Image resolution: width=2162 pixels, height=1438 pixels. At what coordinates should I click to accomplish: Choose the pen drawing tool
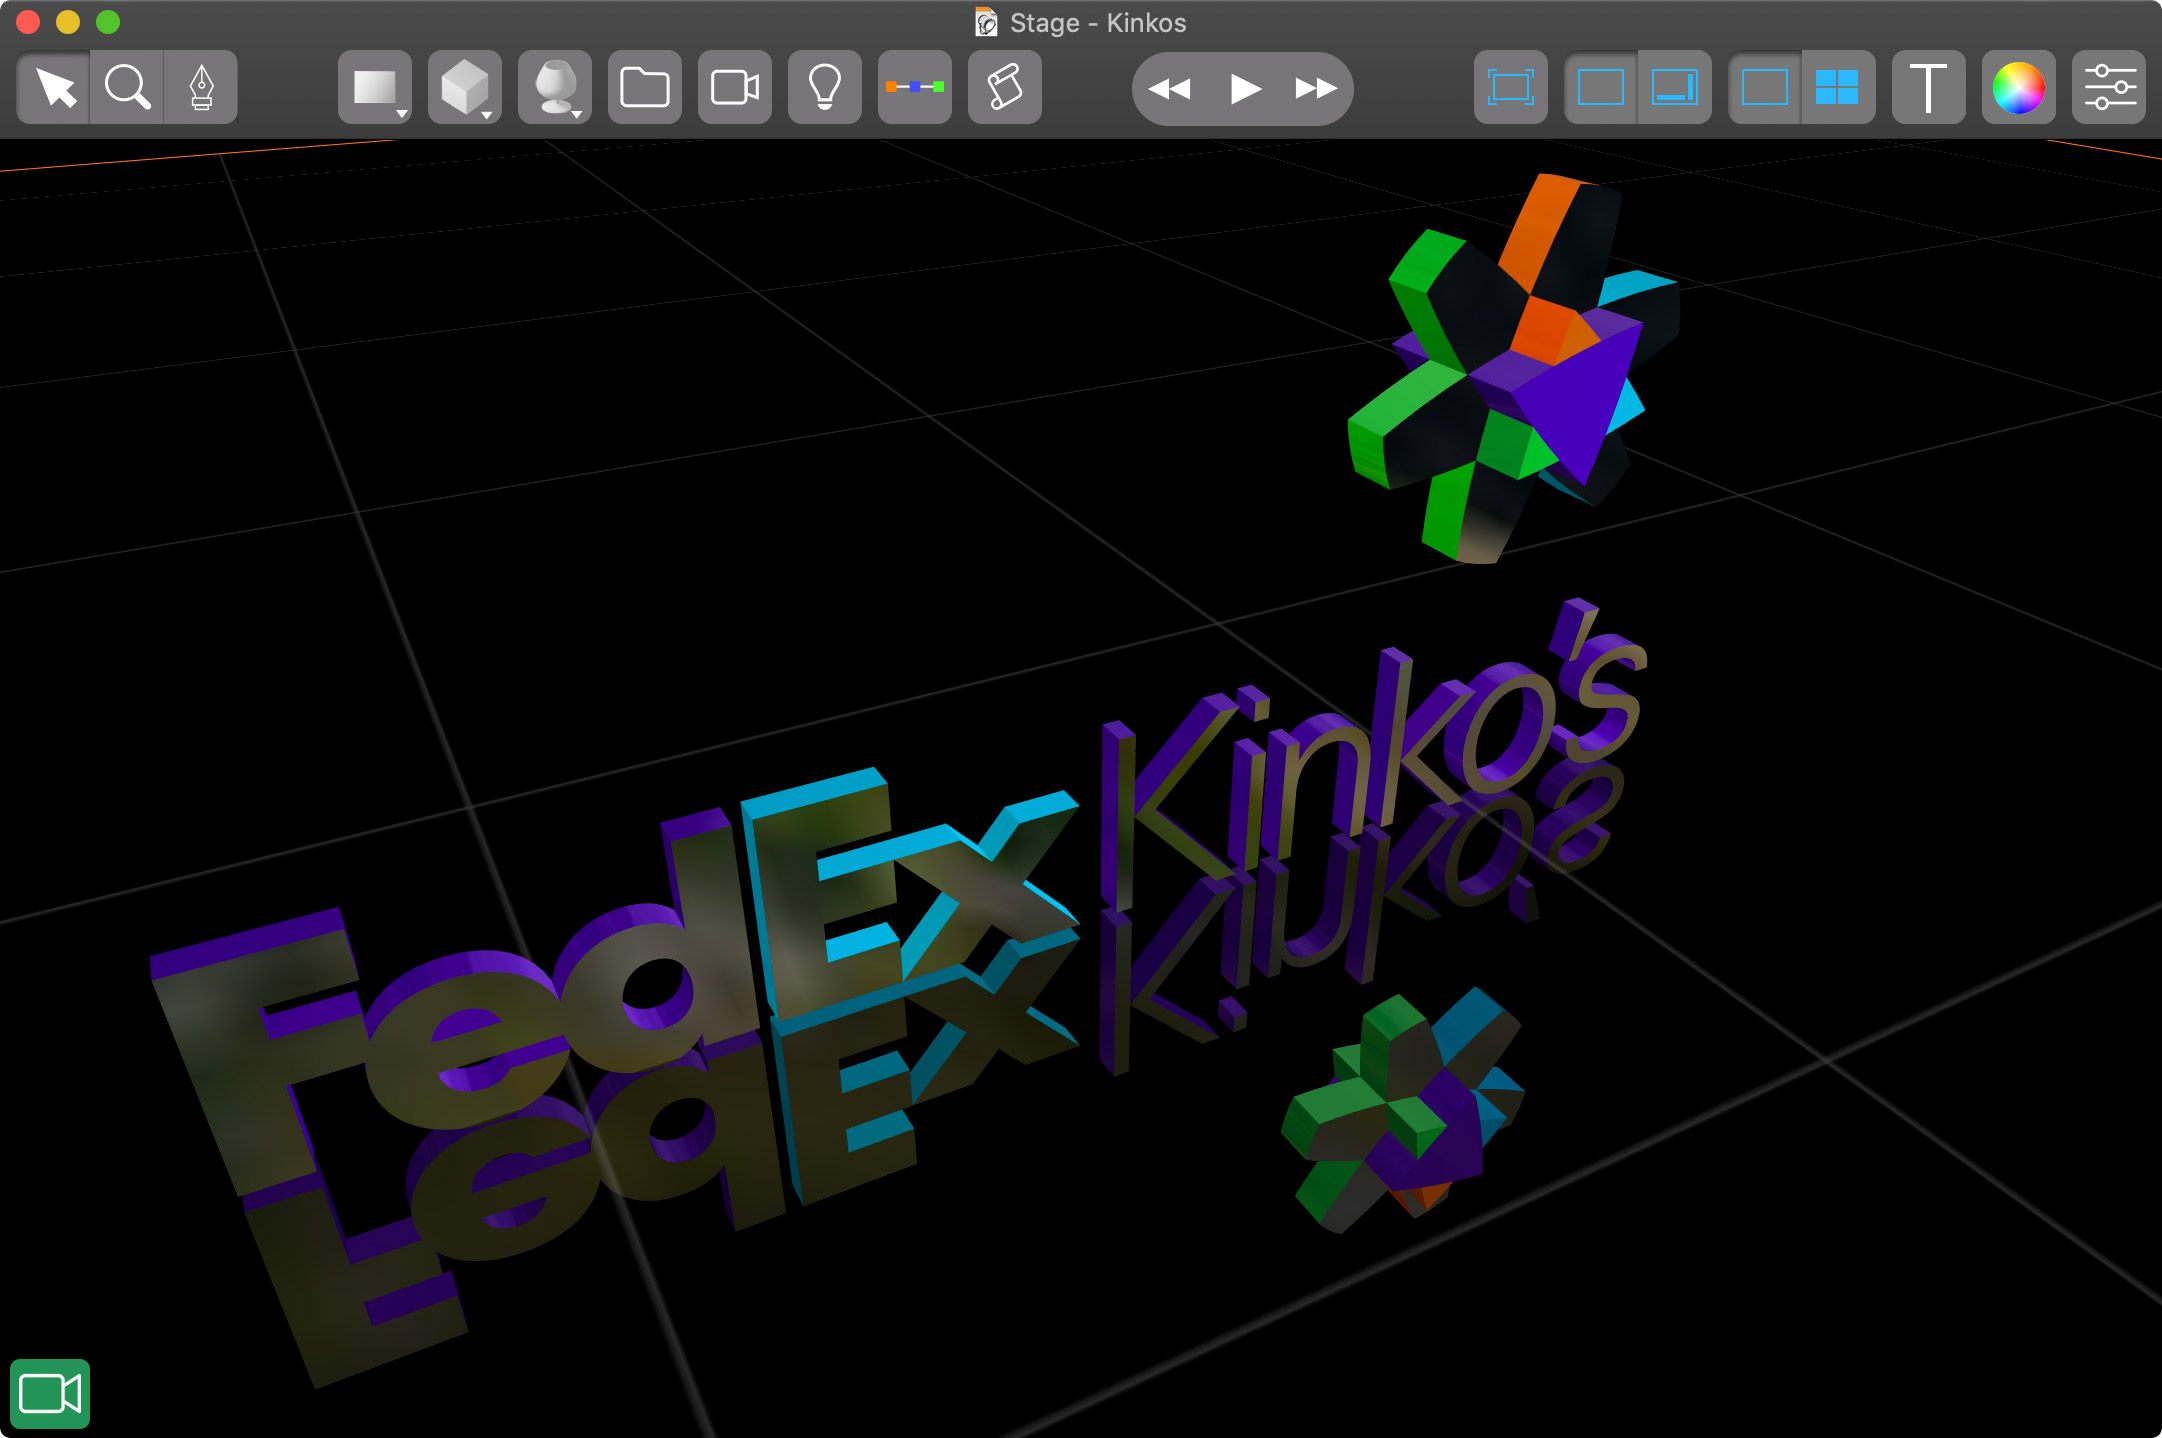201,88
